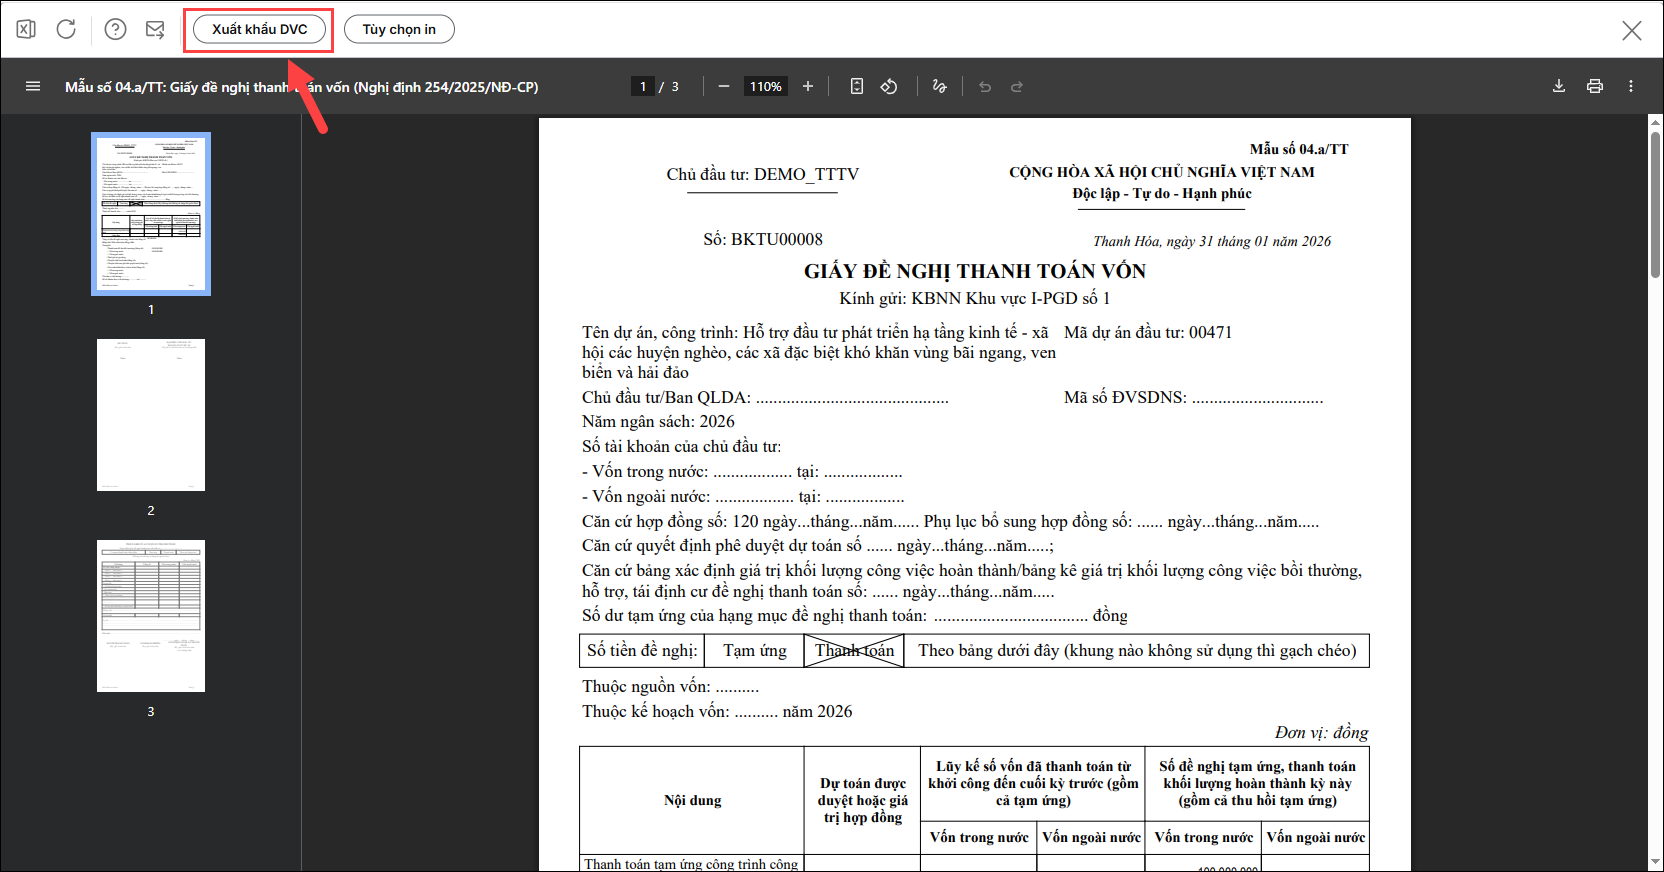The width and height of the screenshot is (1664, 872).
Task: Click the Kính gửi: KBNN Khu vực line
Action: tap(975, 298)
